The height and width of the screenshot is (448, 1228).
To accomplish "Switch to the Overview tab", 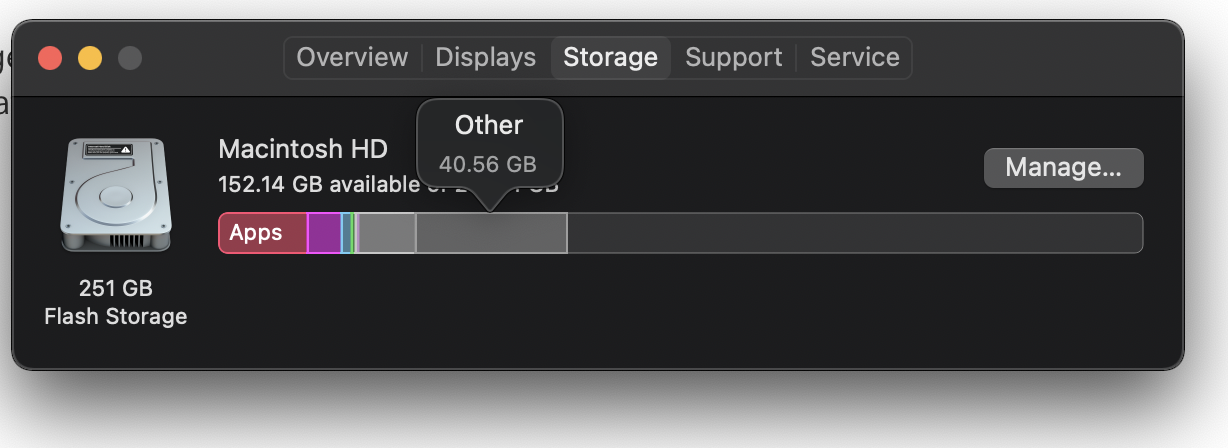I will click(x=352, y=58).
